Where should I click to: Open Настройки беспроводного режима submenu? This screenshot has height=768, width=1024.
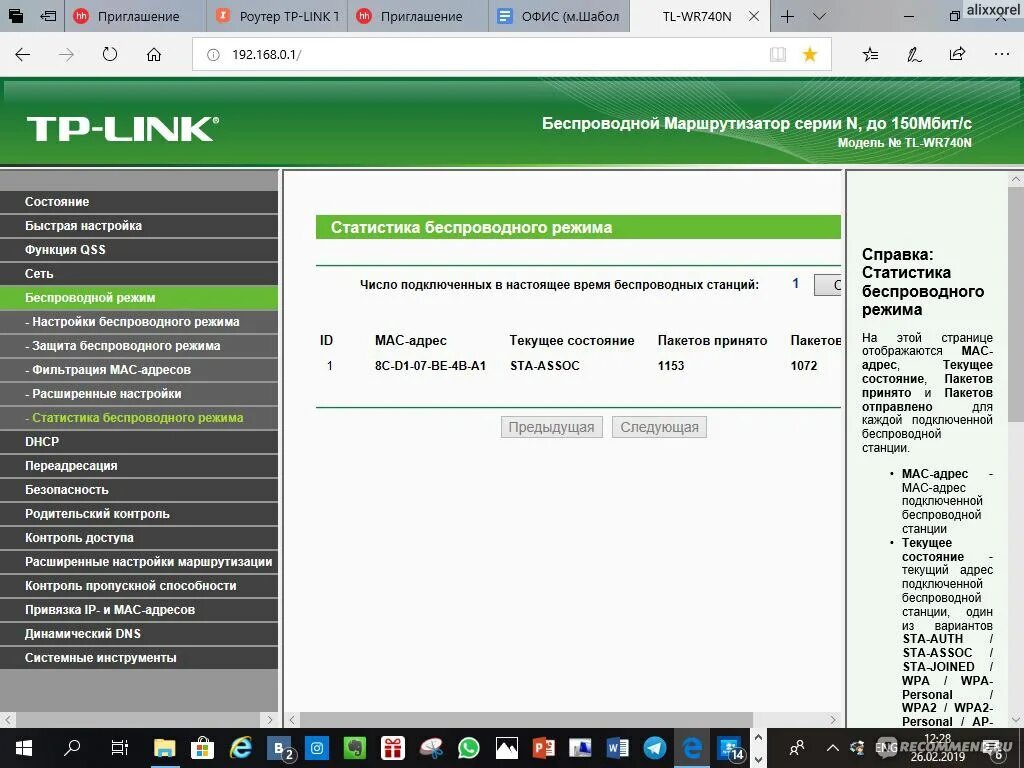pyautogui.click(x=139, y=322)
